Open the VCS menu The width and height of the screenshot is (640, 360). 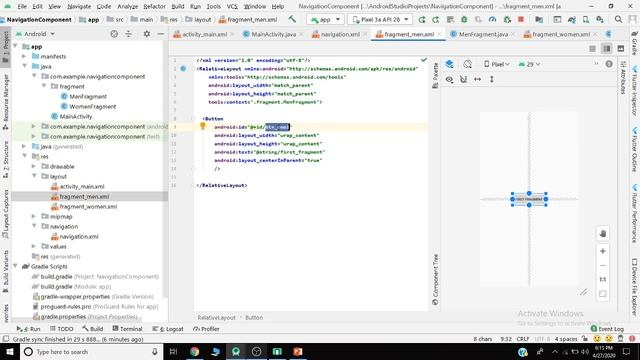point(232,6)
